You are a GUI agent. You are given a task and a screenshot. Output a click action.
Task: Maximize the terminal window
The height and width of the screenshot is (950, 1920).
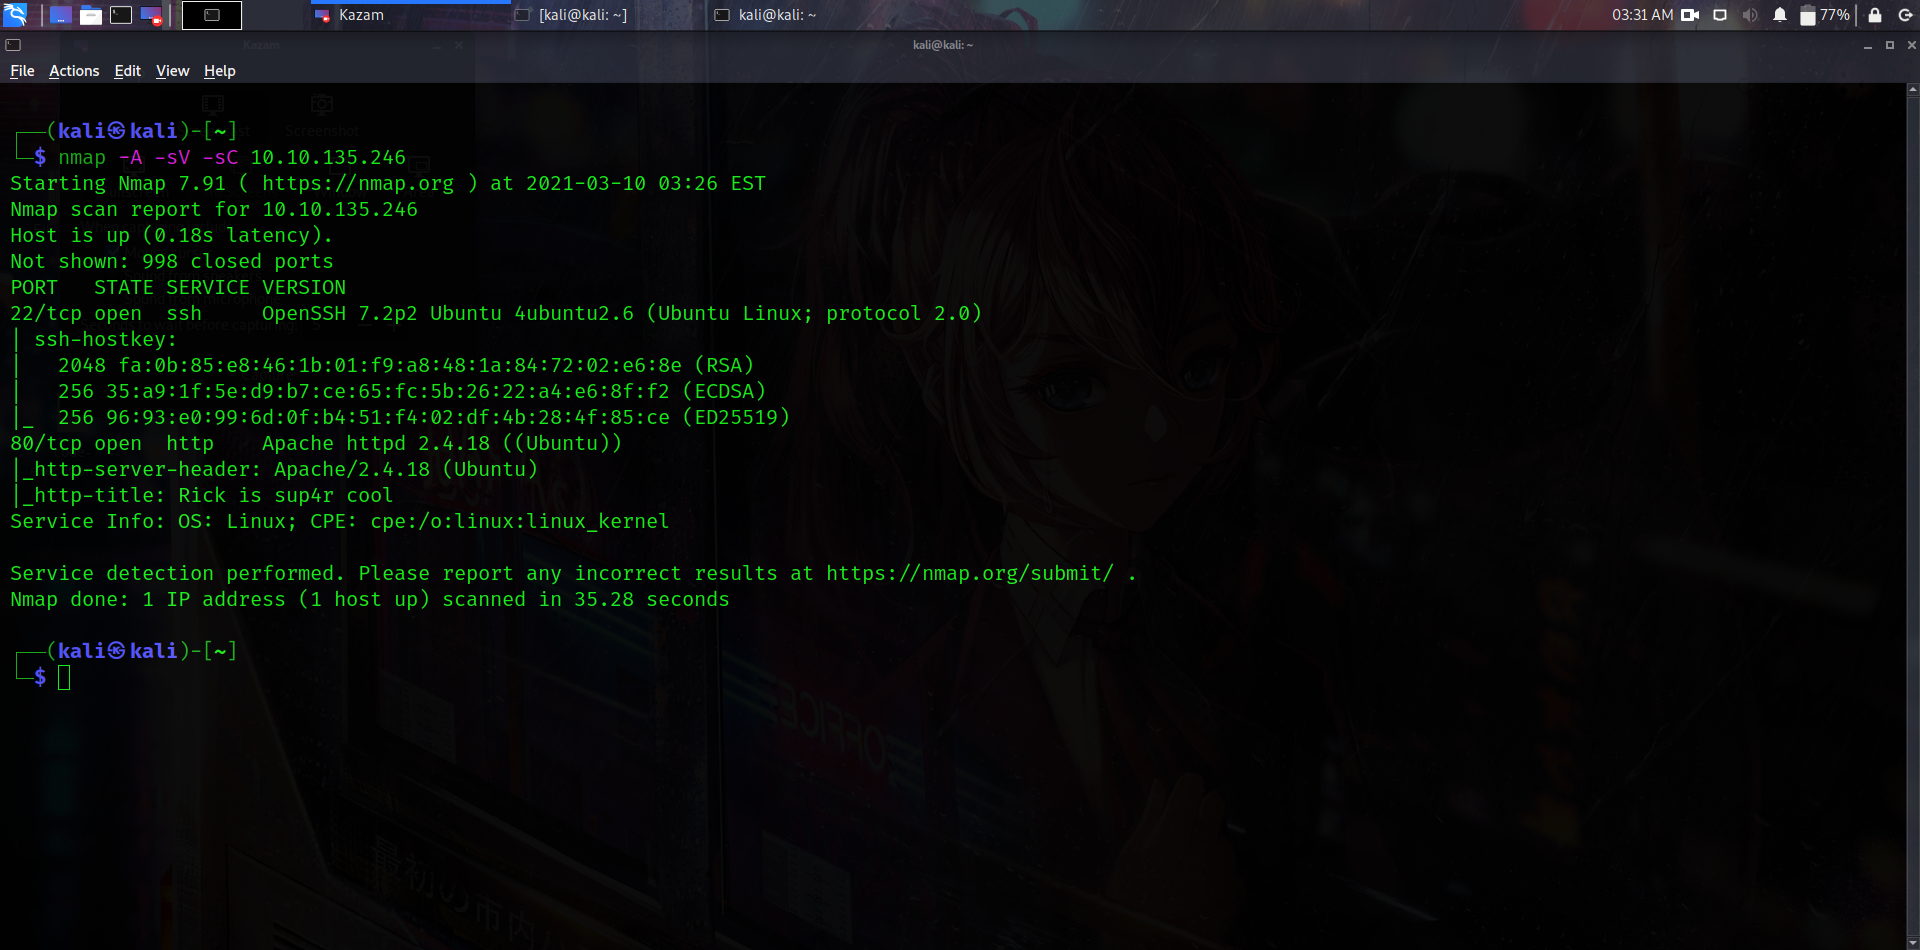click(1889, 45)
